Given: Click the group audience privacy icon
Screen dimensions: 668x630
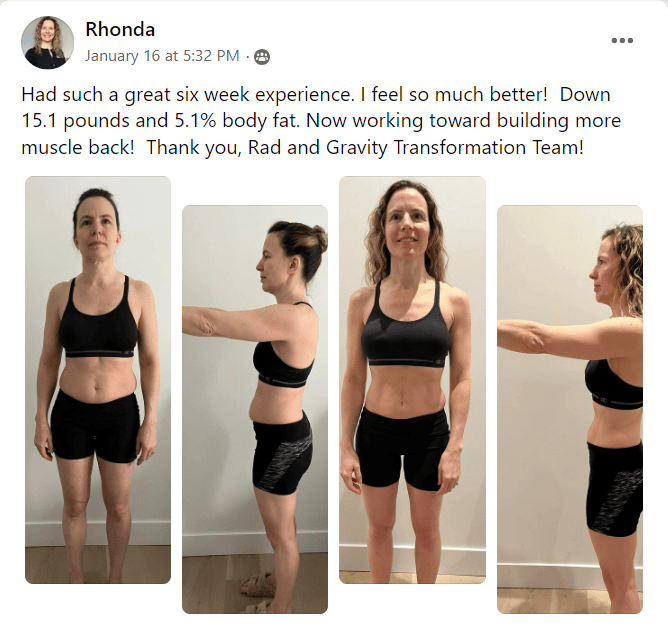Looking at the screenshot, I should pyautogui.click(x=262, y=57).
